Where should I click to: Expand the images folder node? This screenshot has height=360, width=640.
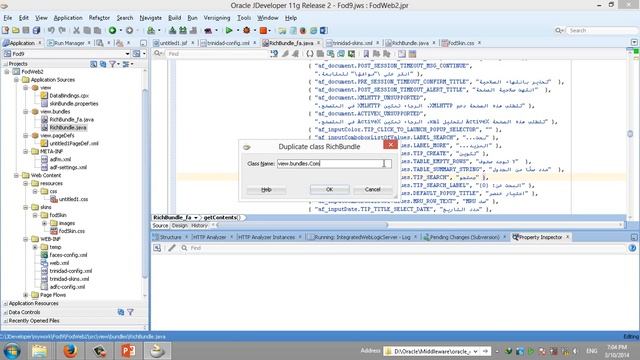point(44,223)
